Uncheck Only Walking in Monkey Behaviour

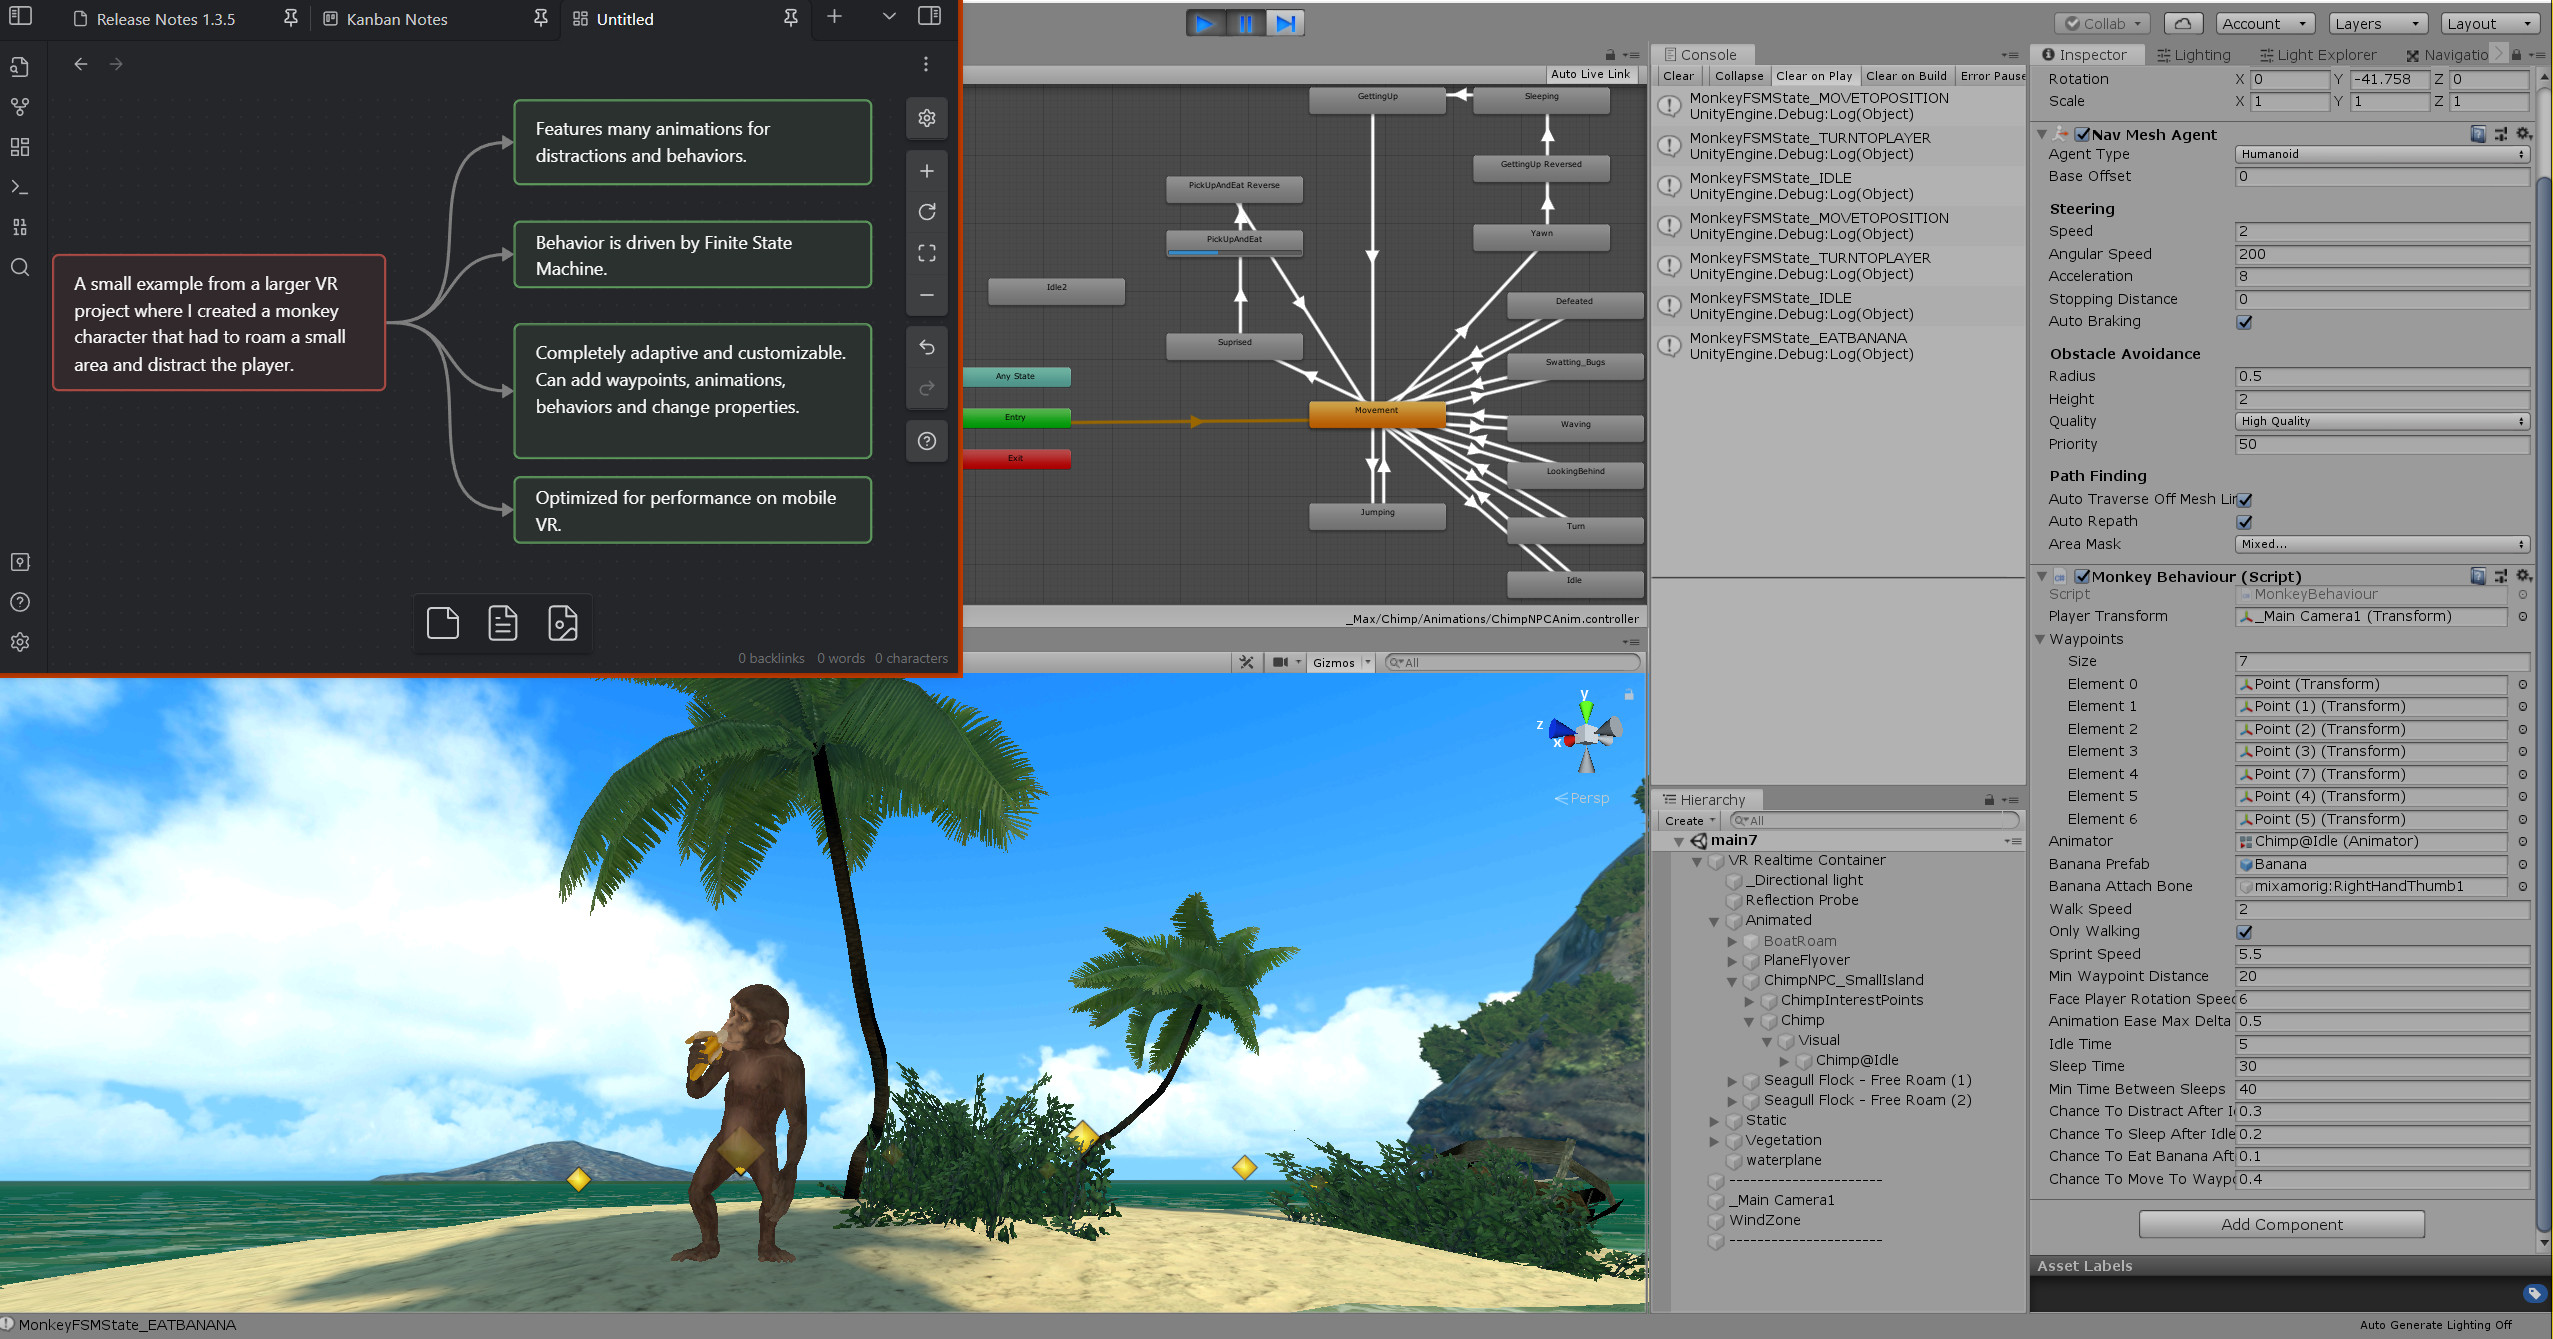pos(2245,931)
